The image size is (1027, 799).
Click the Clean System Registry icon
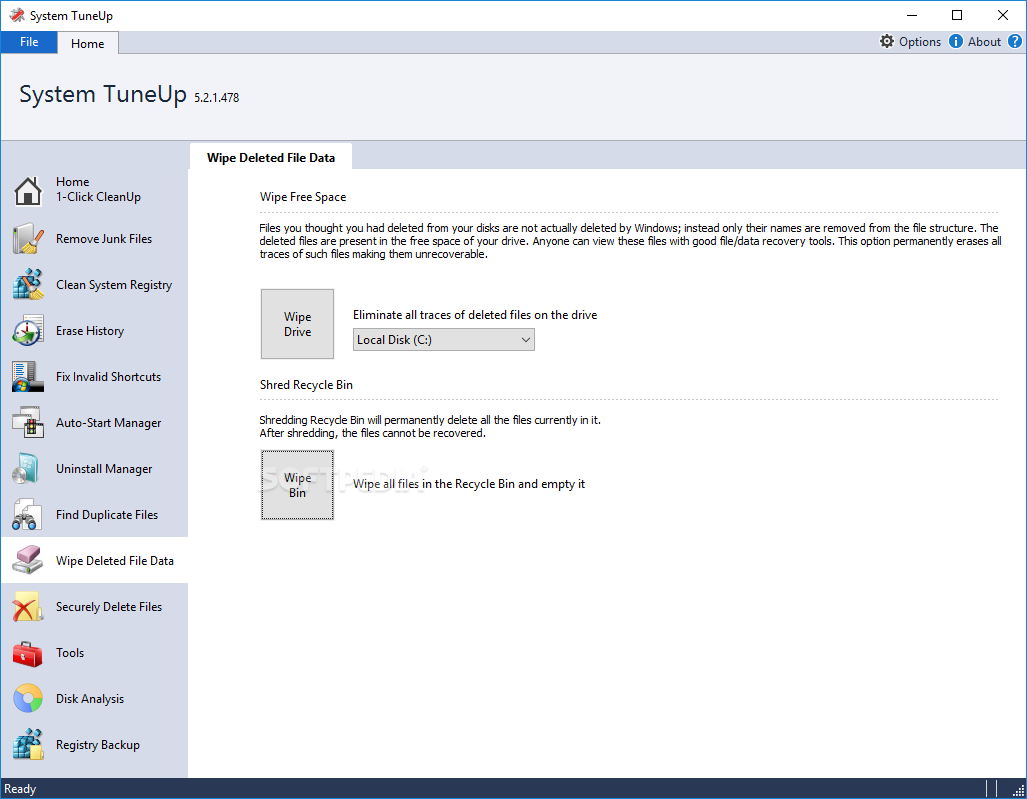tap(28, 285)
